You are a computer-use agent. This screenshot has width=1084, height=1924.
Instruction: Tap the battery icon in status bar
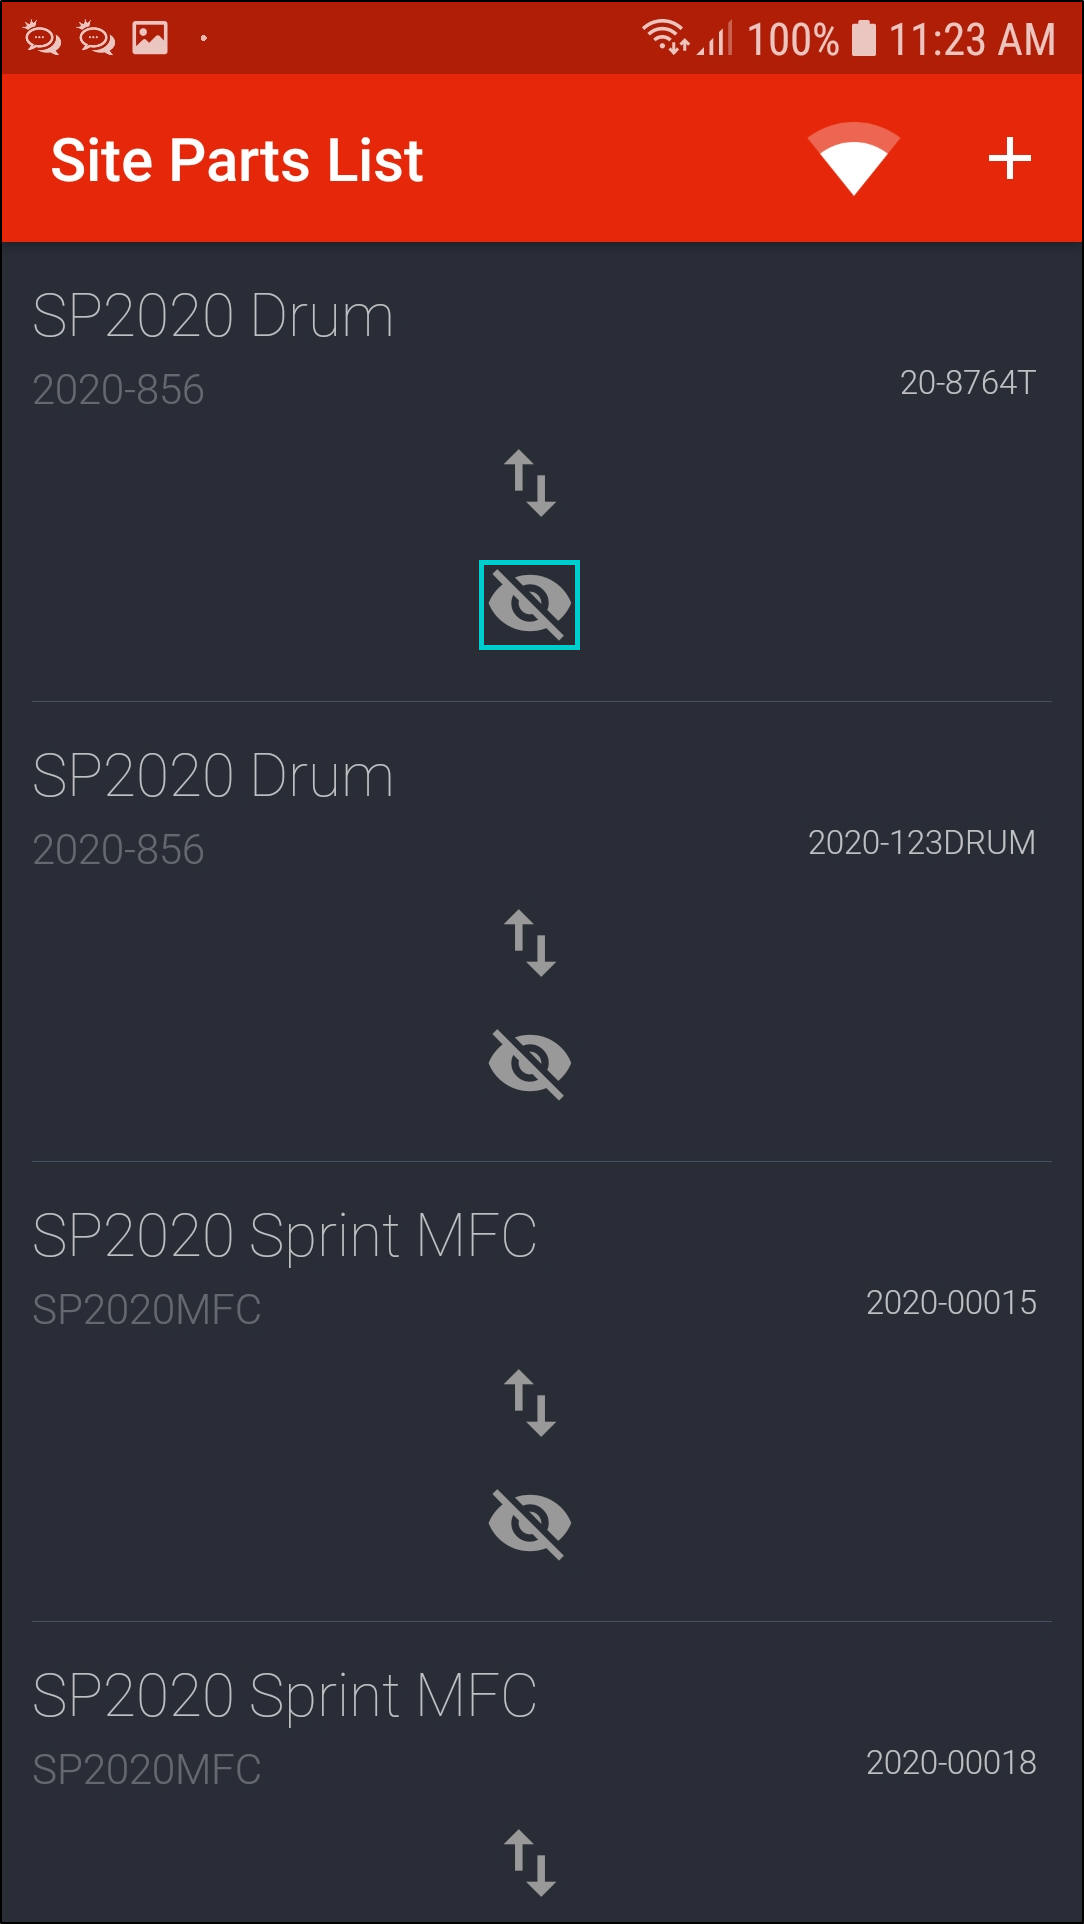click(863, 39)
